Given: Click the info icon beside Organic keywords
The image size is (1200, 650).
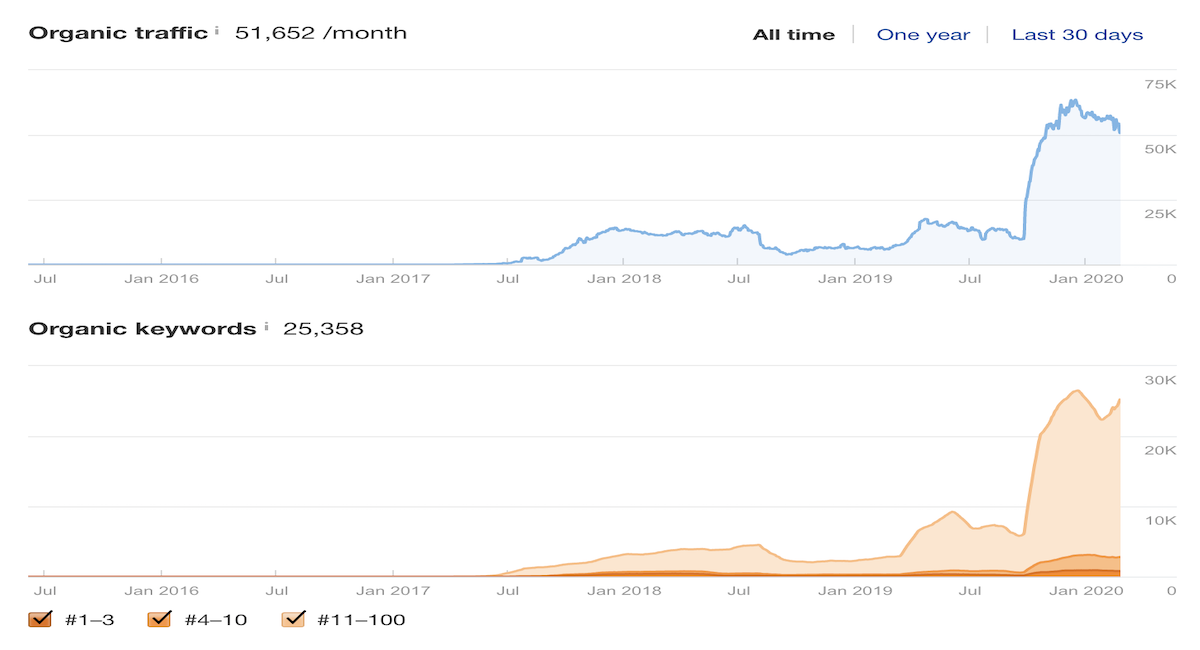Looking at the screenshot, I should coord(266,327).
